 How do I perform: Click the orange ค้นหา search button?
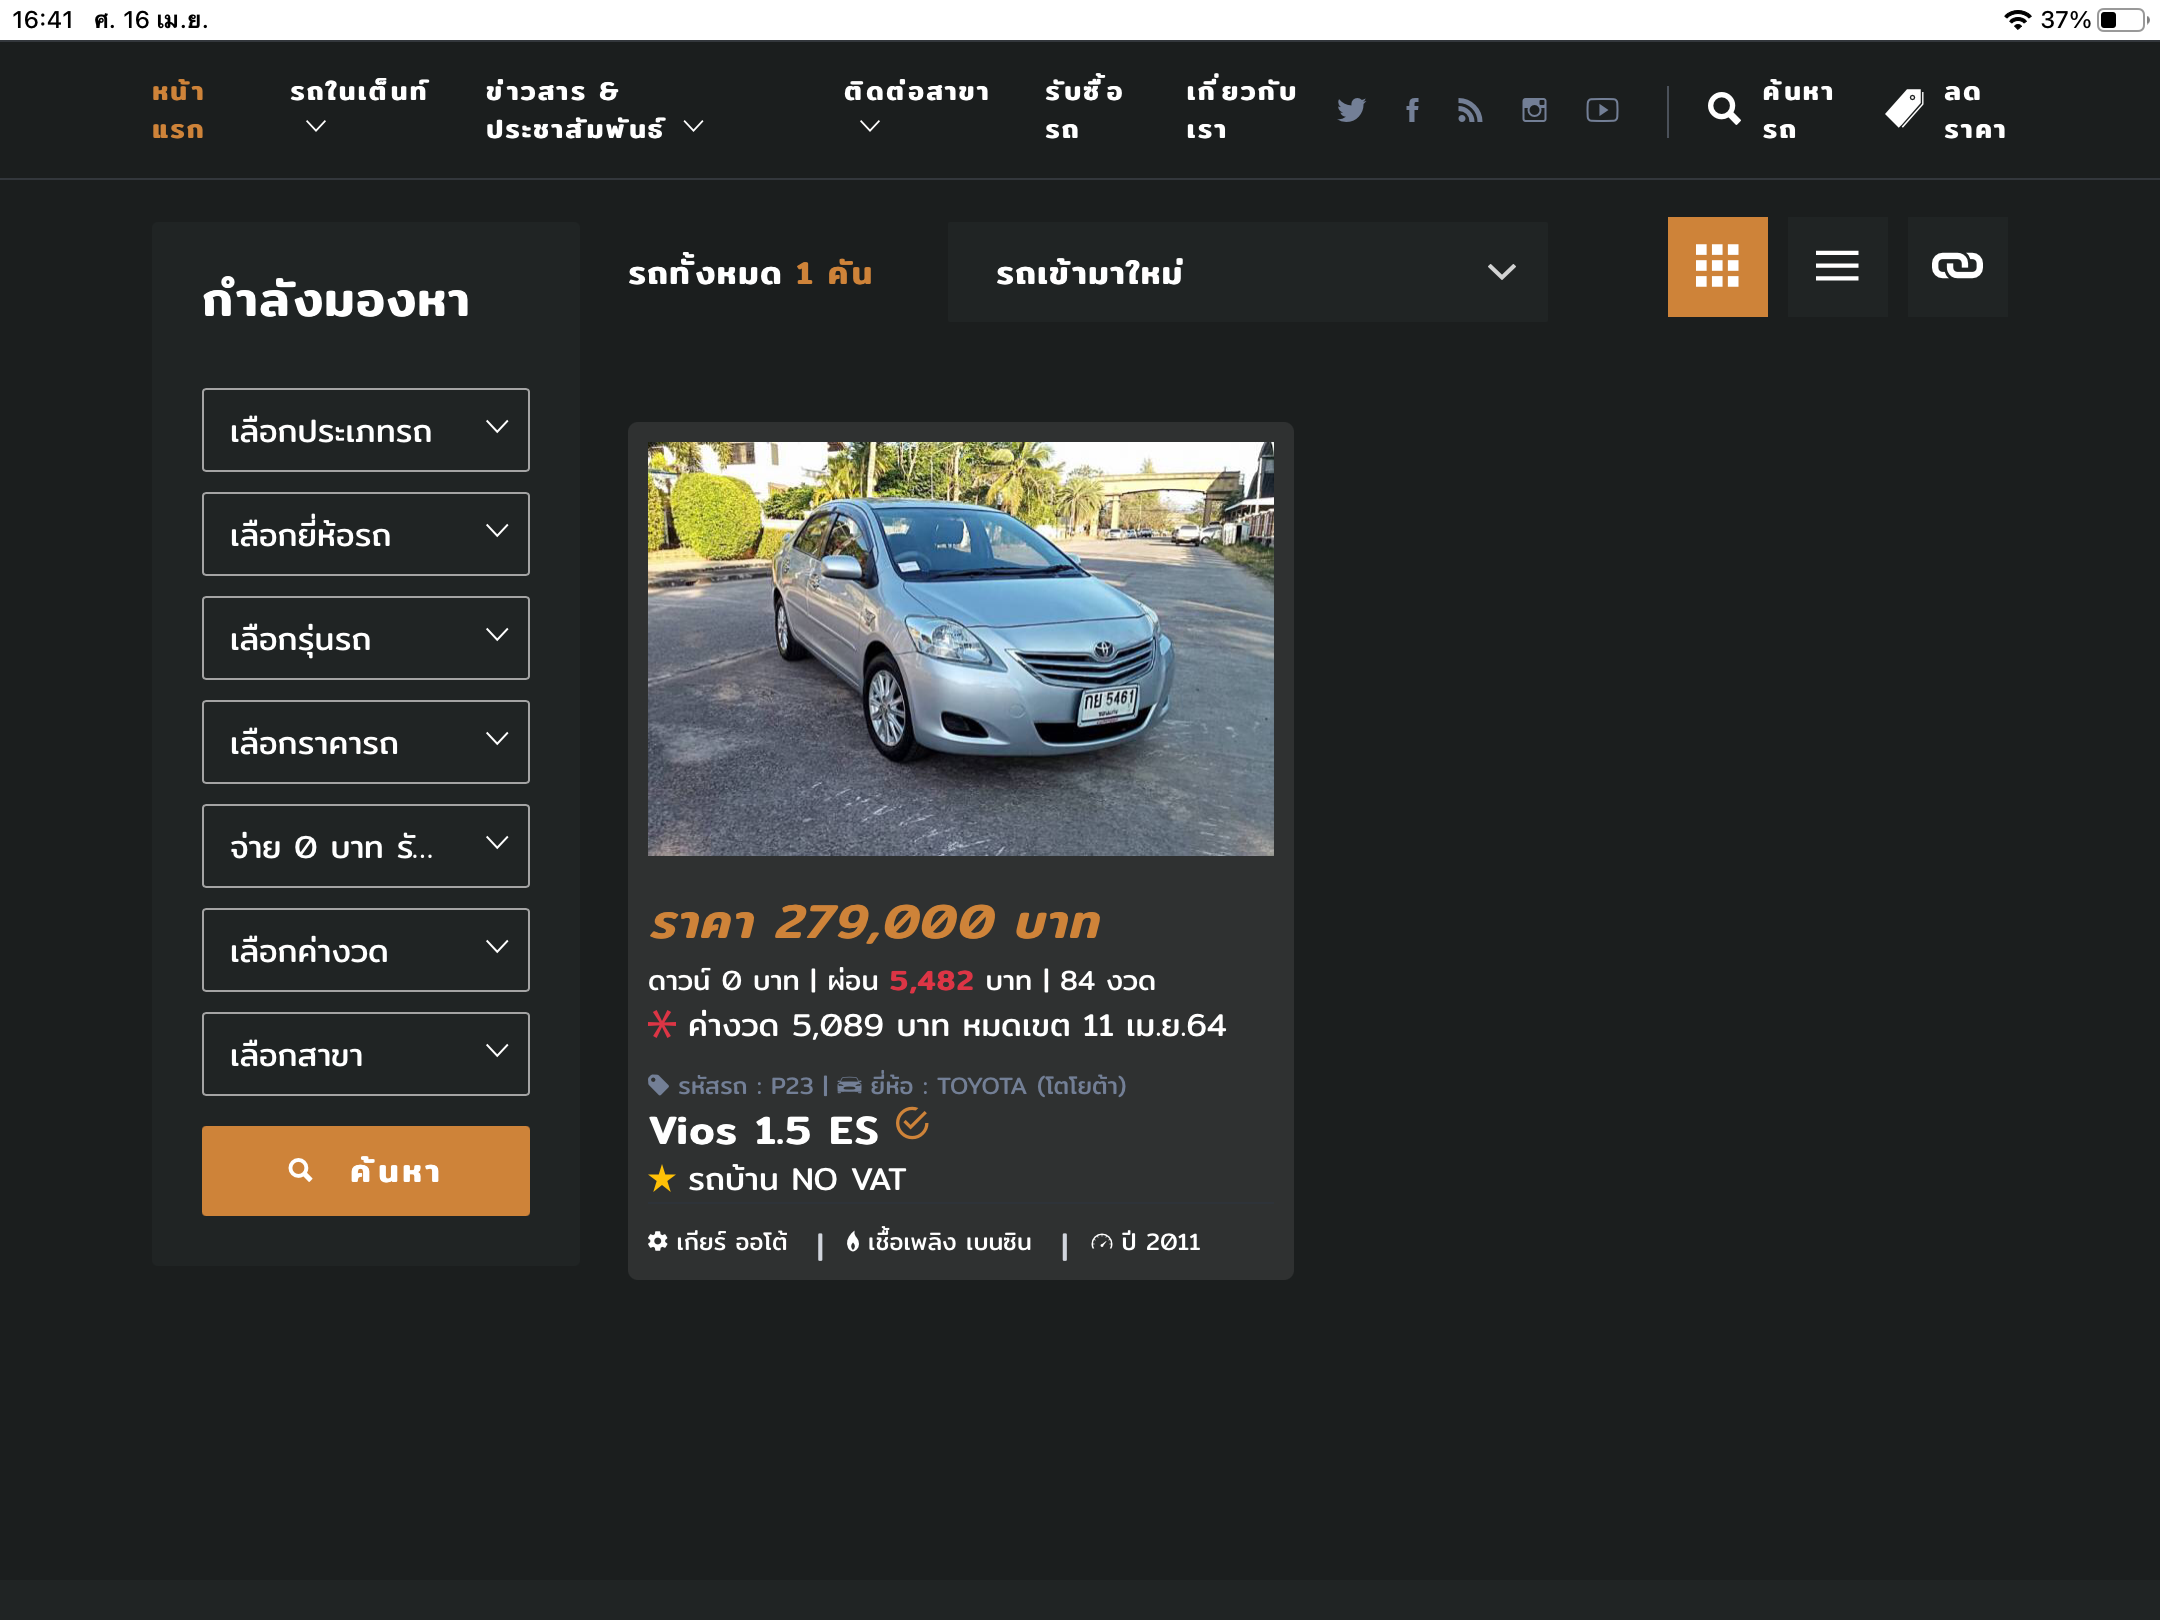[366, 1171]
